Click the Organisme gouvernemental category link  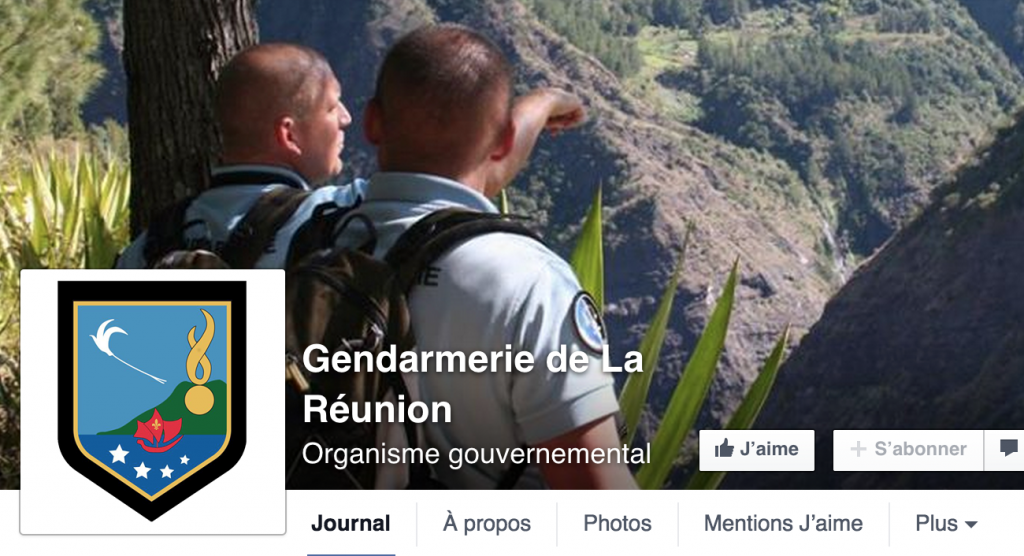pyautogui.click(x=476, y=453)
